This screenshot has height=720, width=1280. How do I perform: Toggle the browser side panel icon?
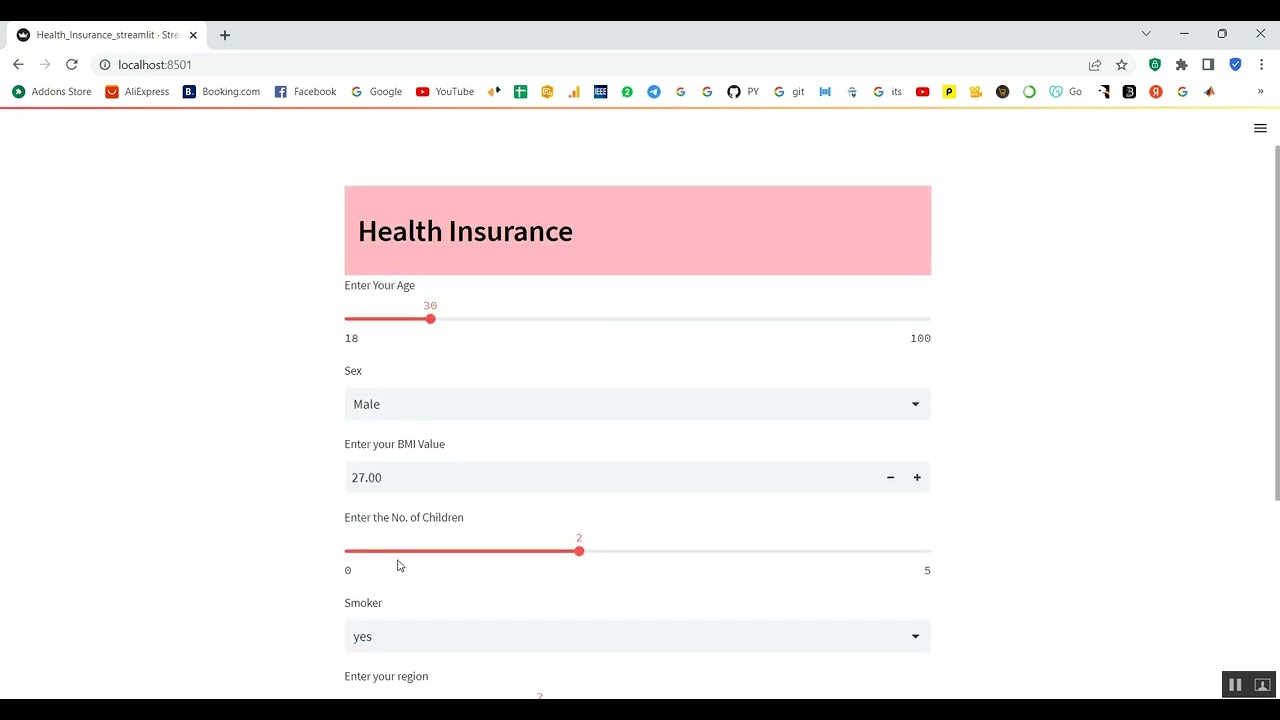pos(1208,64)
